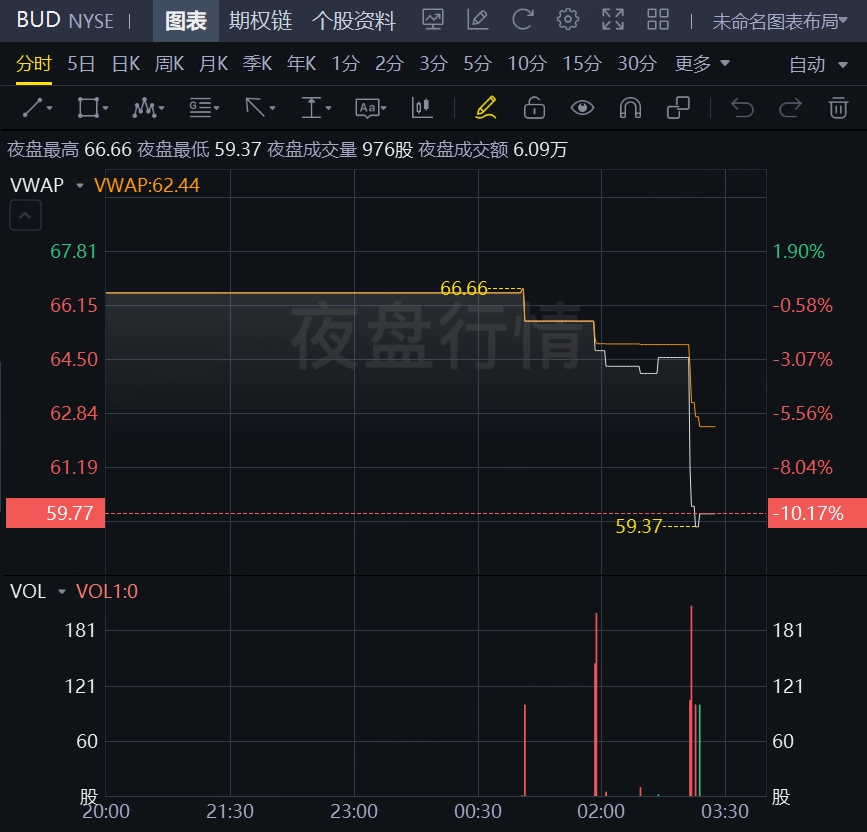Delete drawings with trash icon
Image resolution: width=867 pixels, height=832 pixels.
click(x=838, y=108)
